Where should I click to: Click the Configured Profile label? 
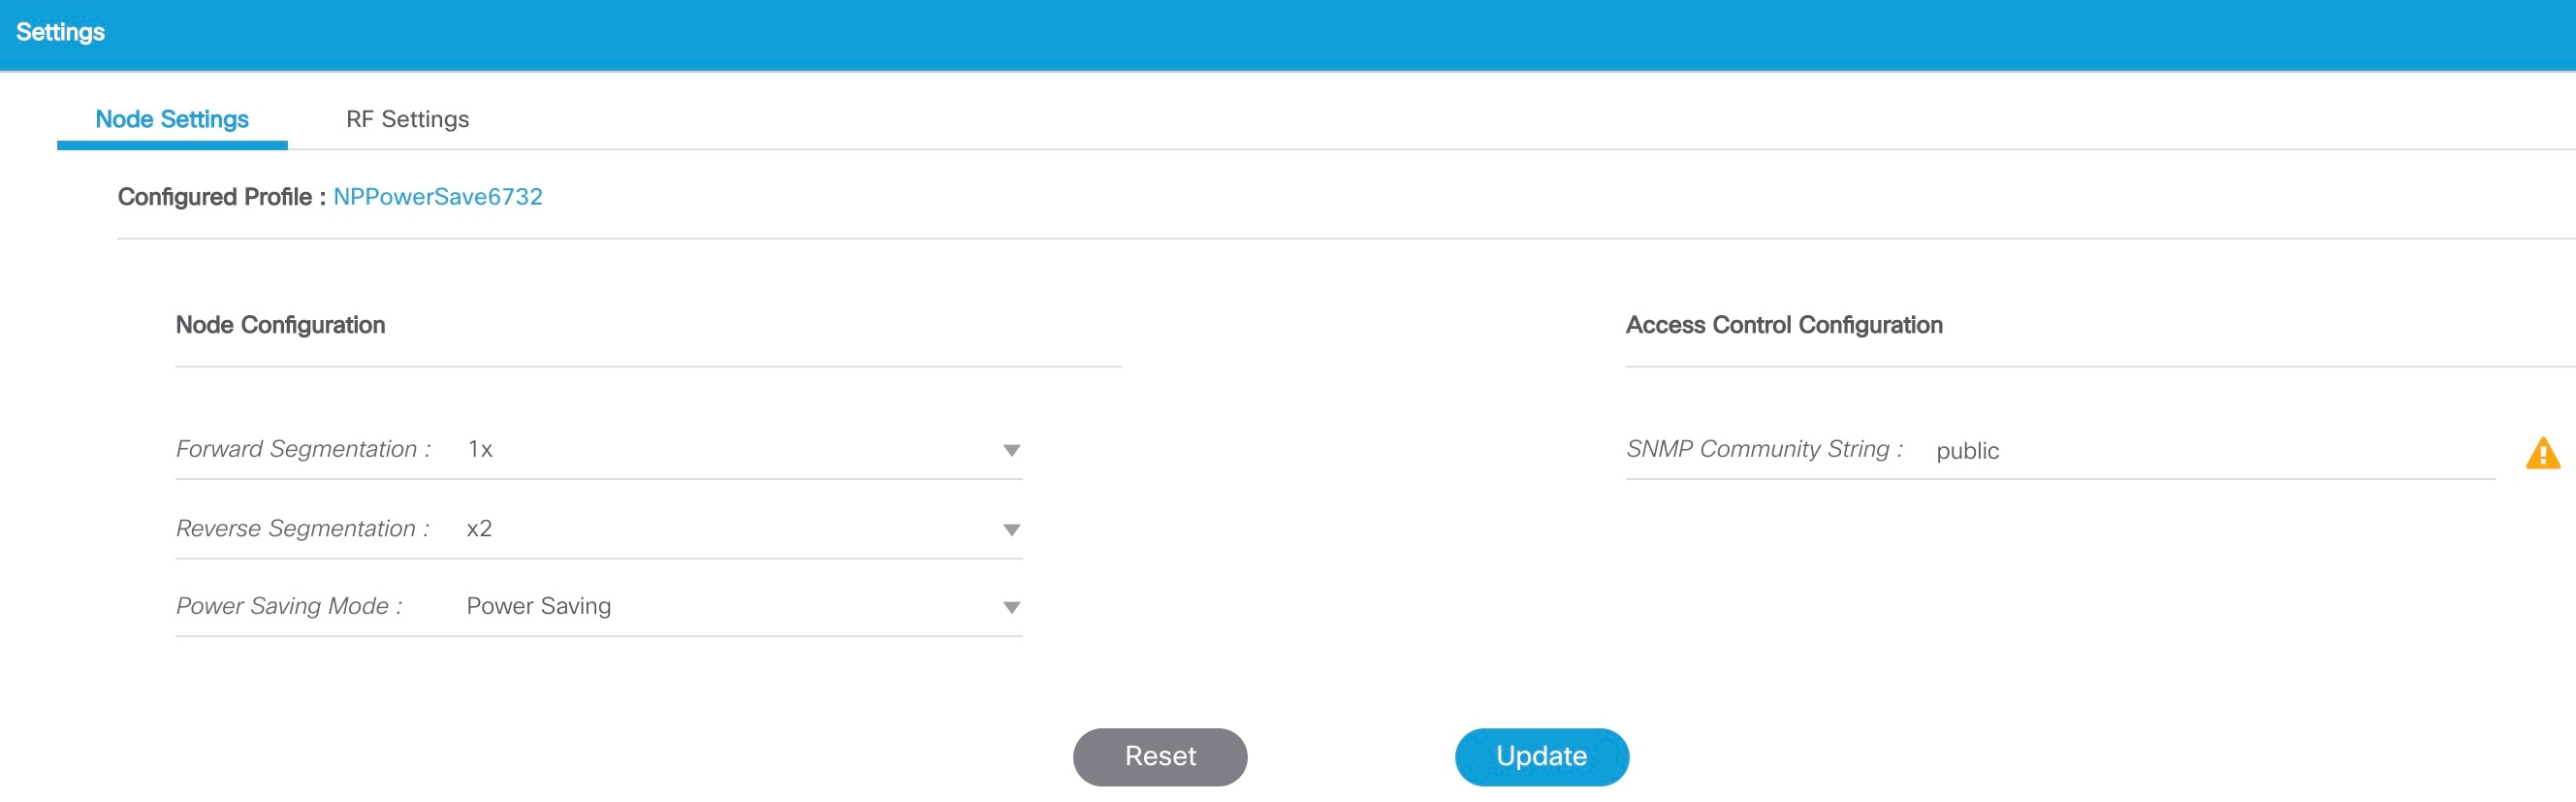click(222, 197)
